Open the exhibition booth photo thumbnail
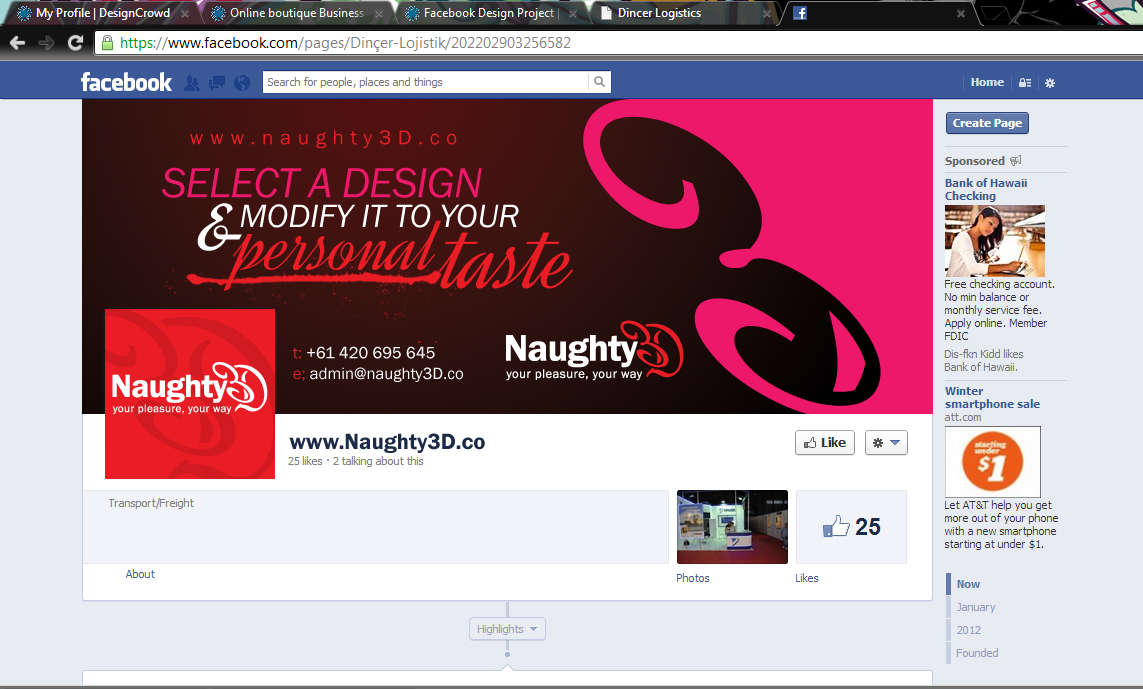This screenshot has height=689, width=1143. 733,527
